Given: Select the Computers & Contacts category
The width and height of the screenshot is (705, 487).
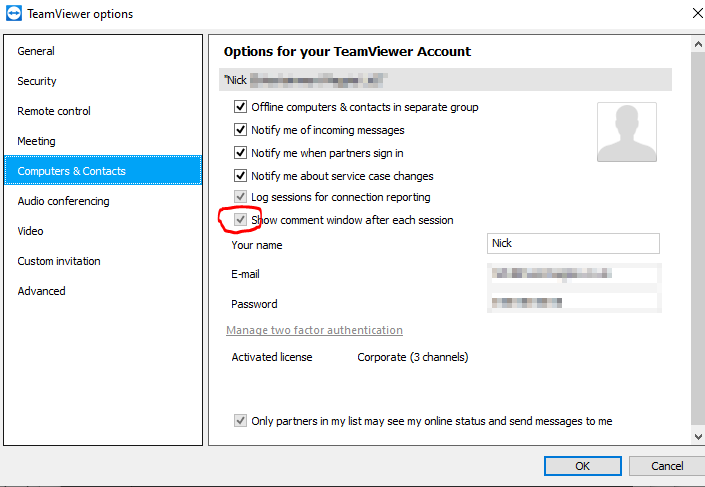Looking at the screenshot, I should 103,170.
